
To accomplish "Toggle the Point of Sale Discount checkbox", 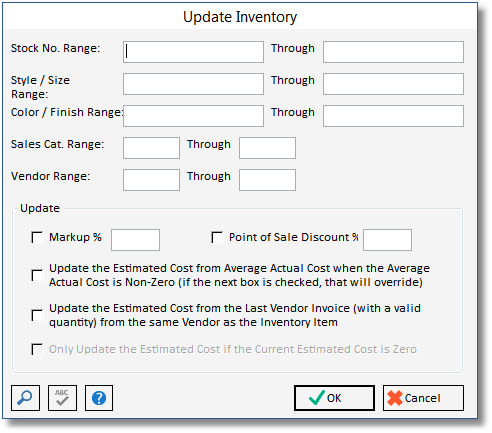I will click(217, 237).
